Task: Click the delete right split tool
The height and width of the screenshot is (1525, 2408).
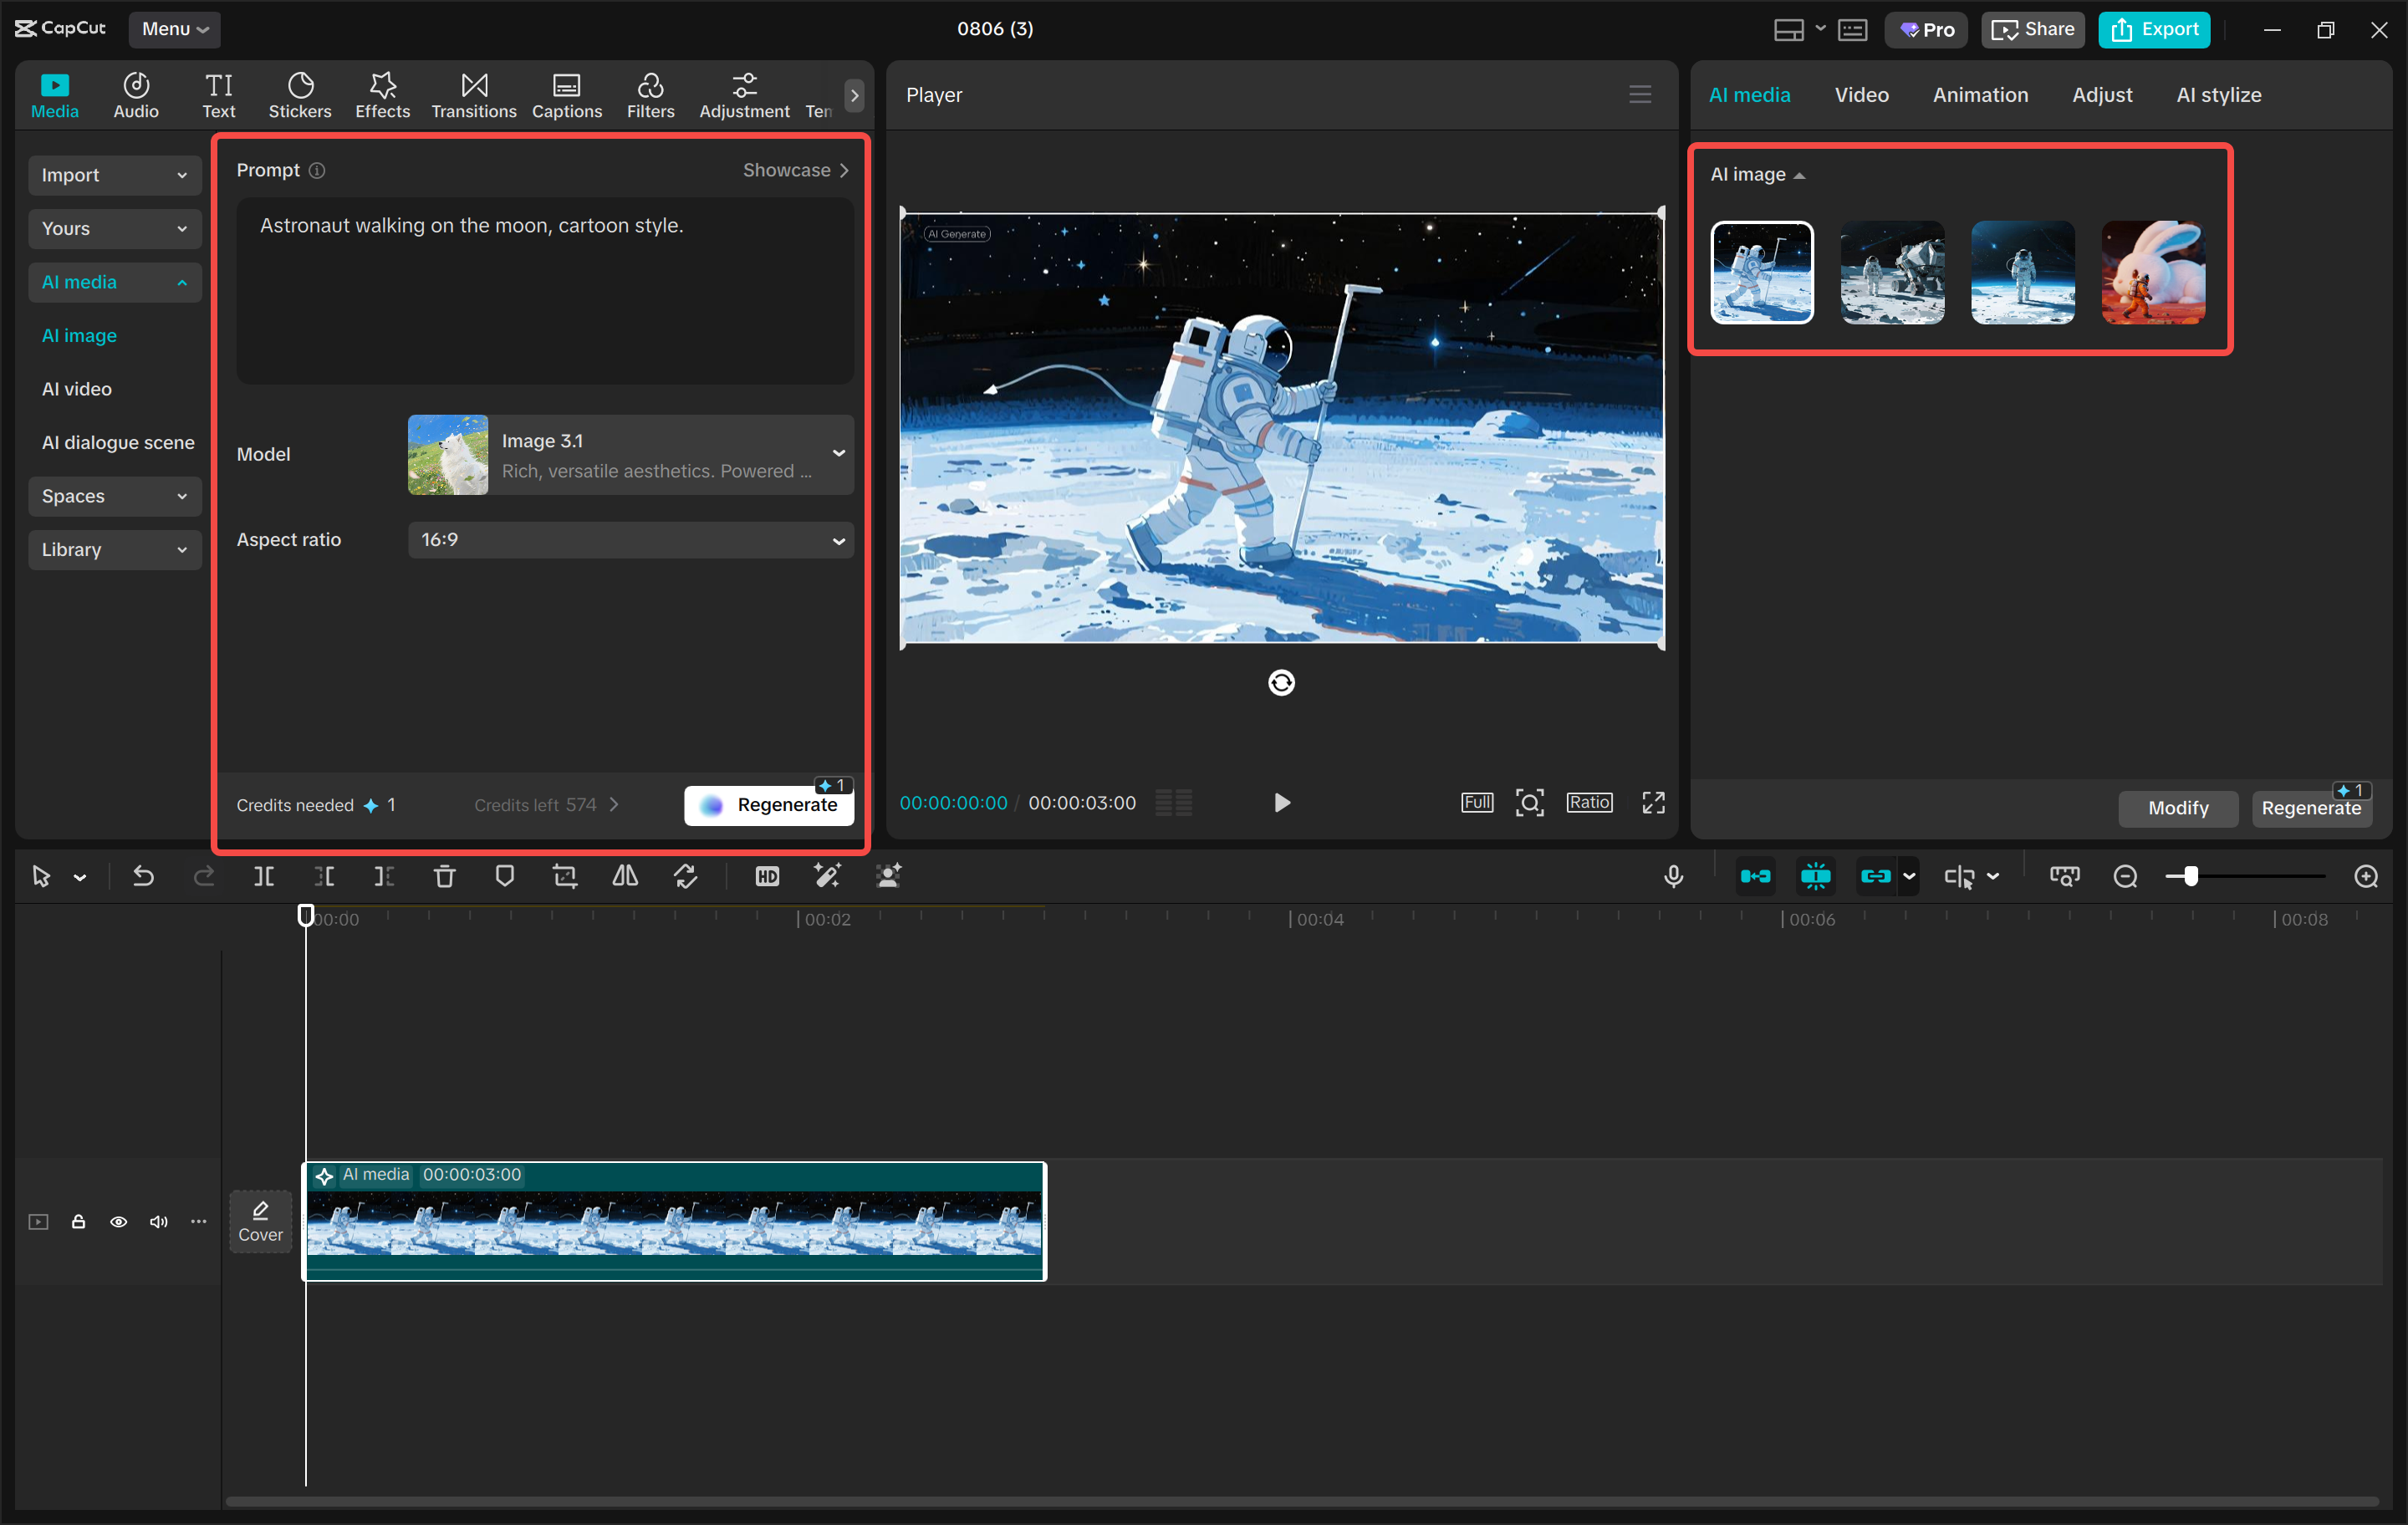Action: click(384, 876)
